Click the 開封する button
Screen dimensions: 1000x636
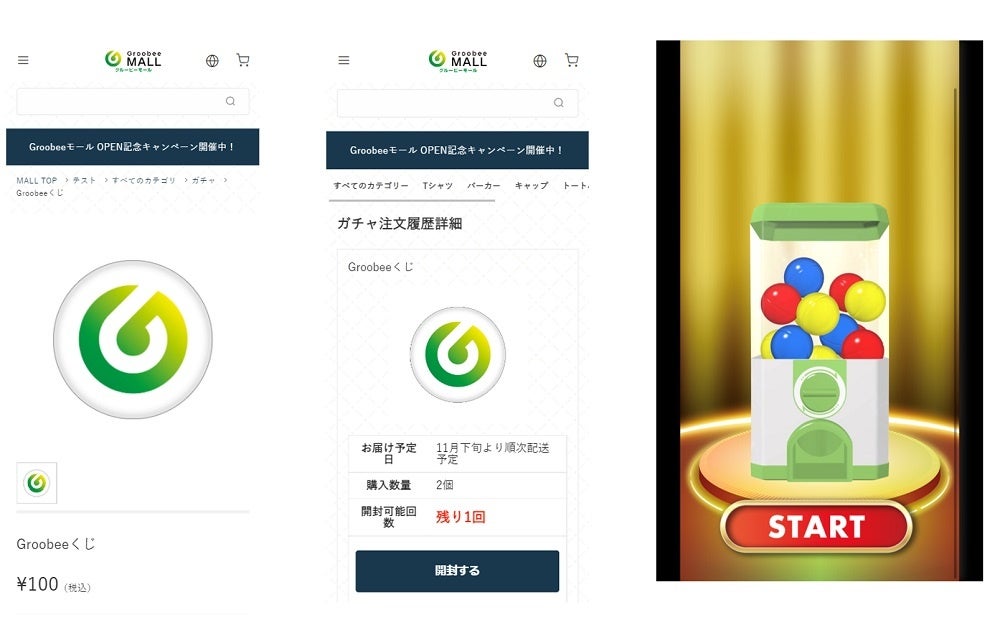tap(457, 571)
